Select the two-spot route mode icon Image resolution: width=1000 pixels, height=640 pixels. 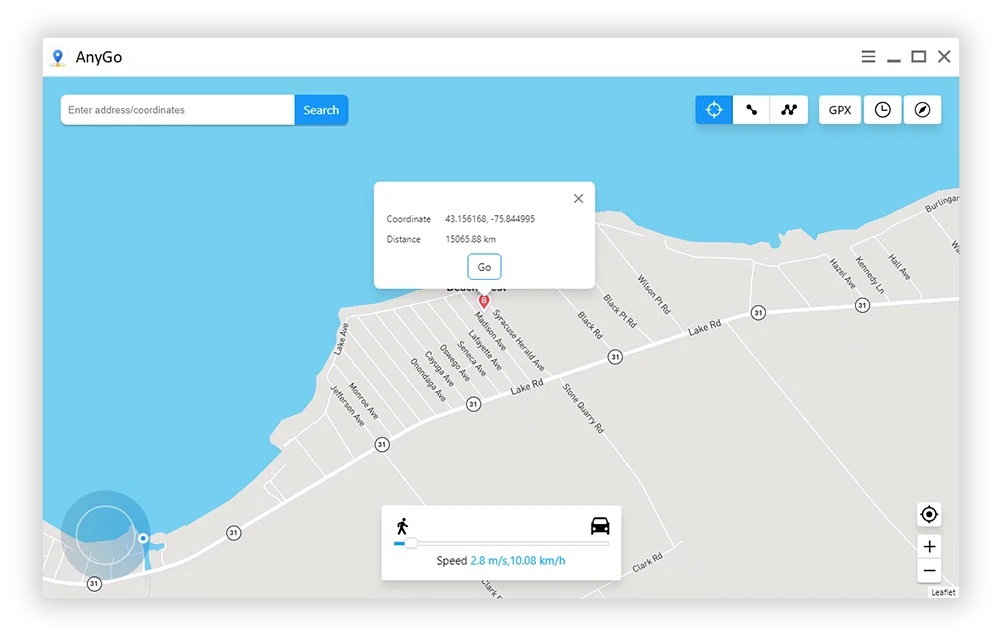click(x=751, y=110)
